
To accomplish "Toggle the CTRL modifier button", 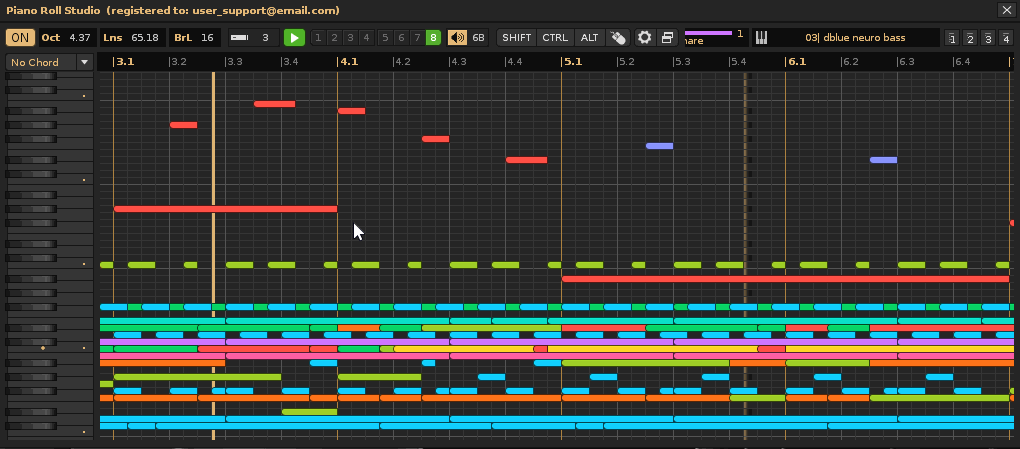I will (x=555, y=38).
